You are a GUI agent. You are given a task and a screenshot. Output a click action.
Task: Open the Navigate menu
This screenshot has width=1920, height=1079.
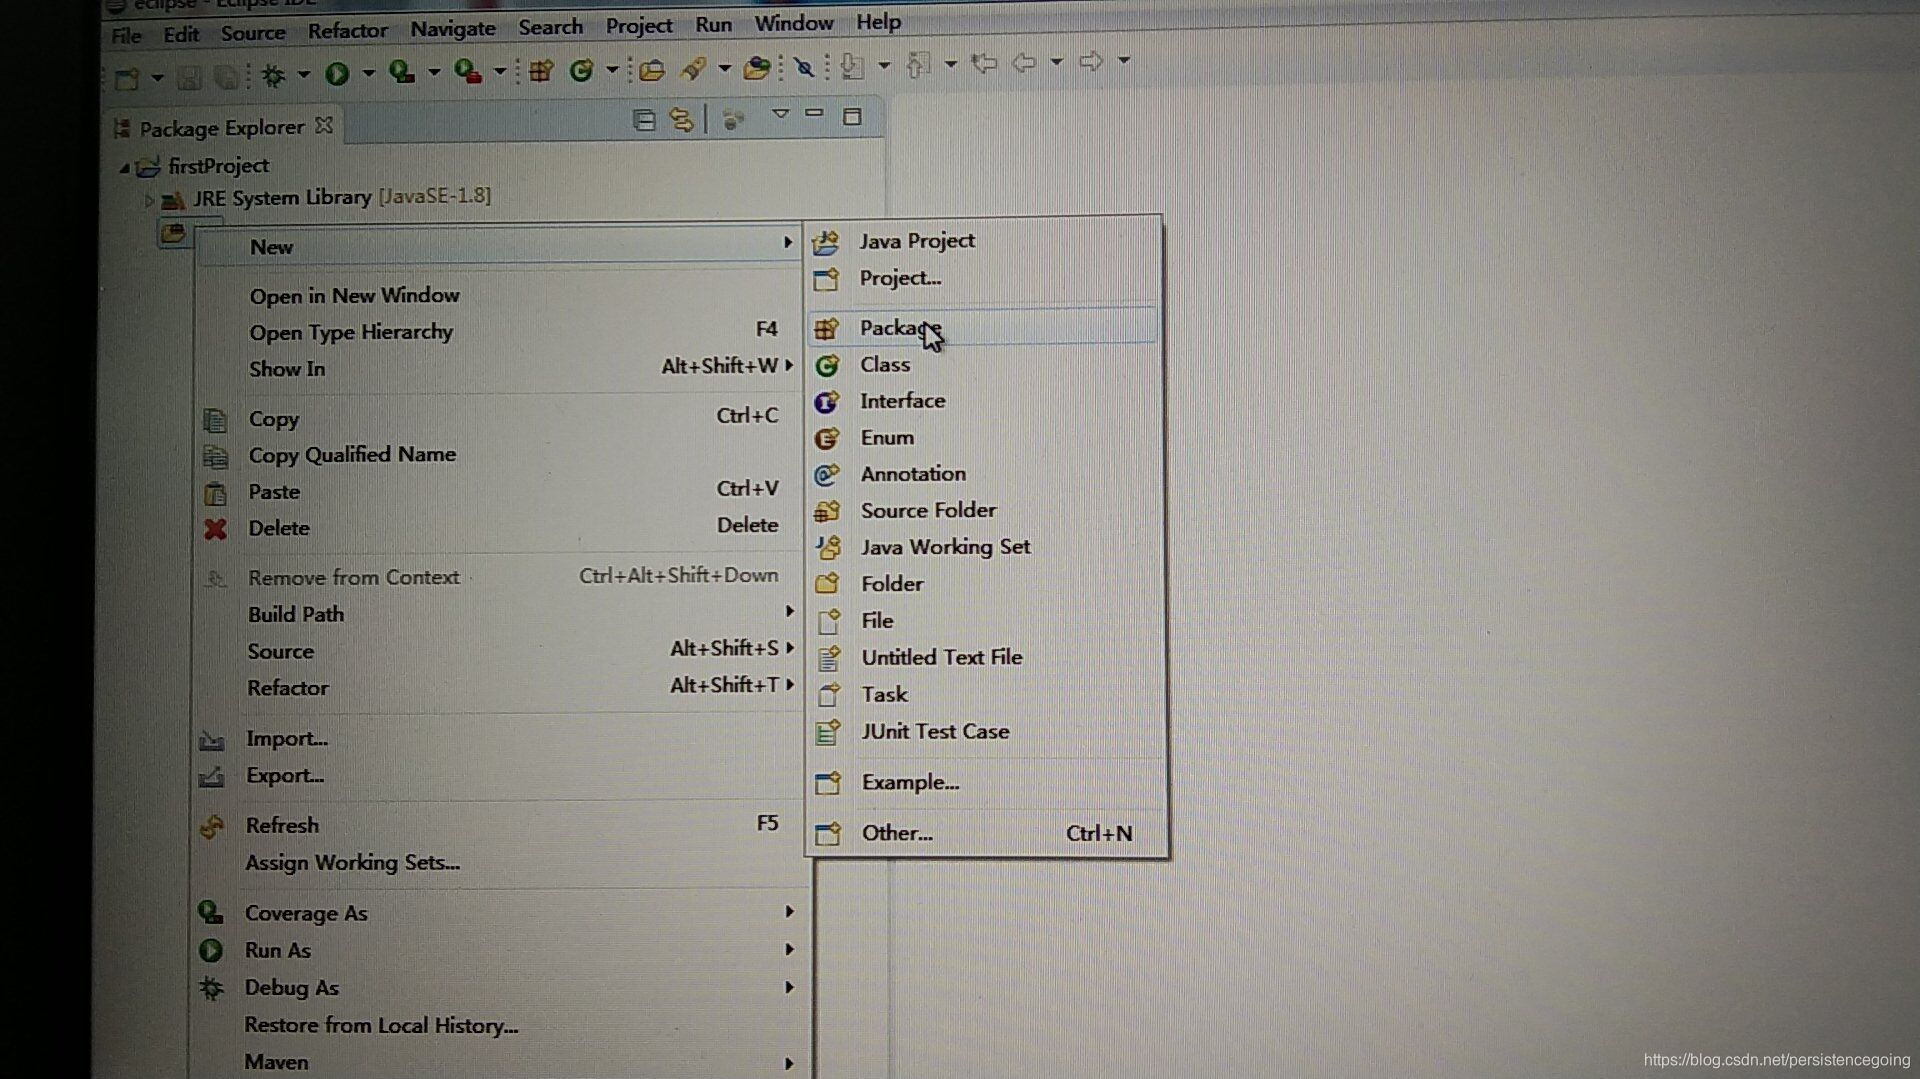tap(453, 29)
